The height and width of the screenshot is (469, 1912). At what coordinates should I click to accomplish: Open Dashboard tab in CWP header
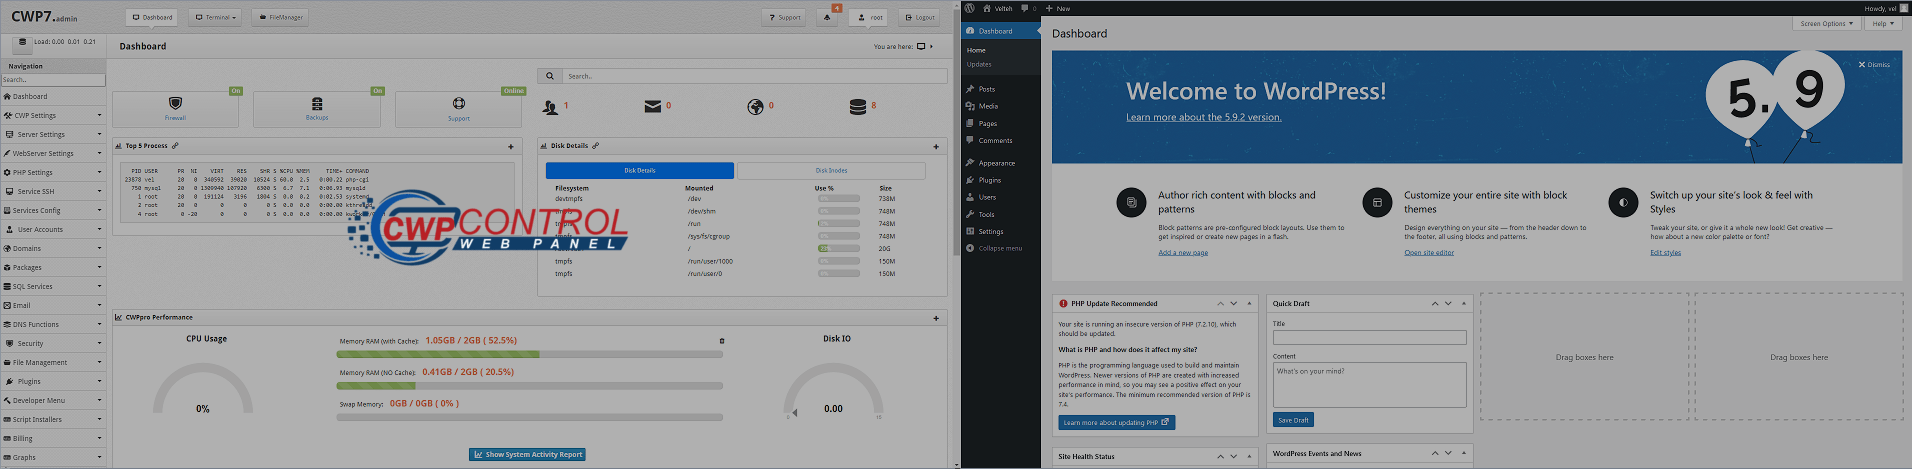153,17
